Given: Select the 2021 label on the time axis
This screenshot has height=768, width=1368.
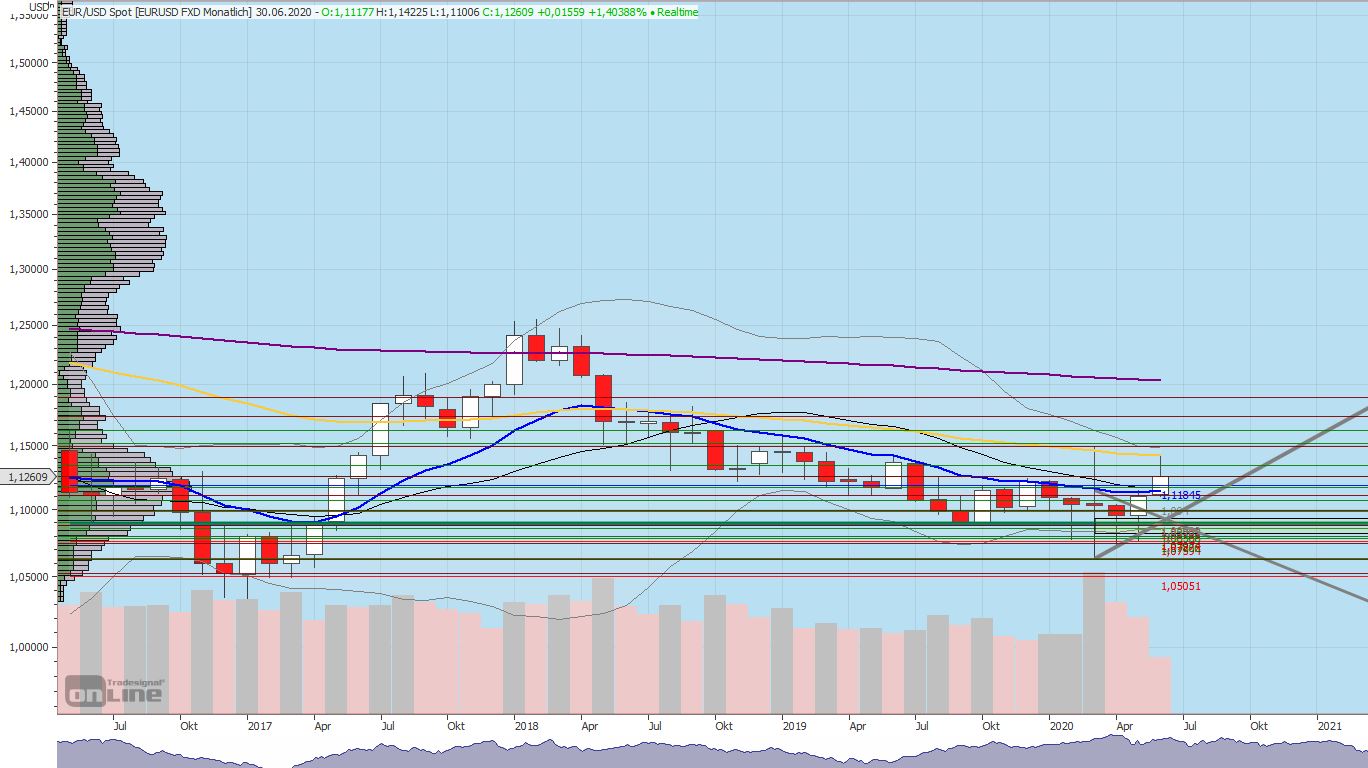Looking at the screenshot, I should coord(1330,727).
